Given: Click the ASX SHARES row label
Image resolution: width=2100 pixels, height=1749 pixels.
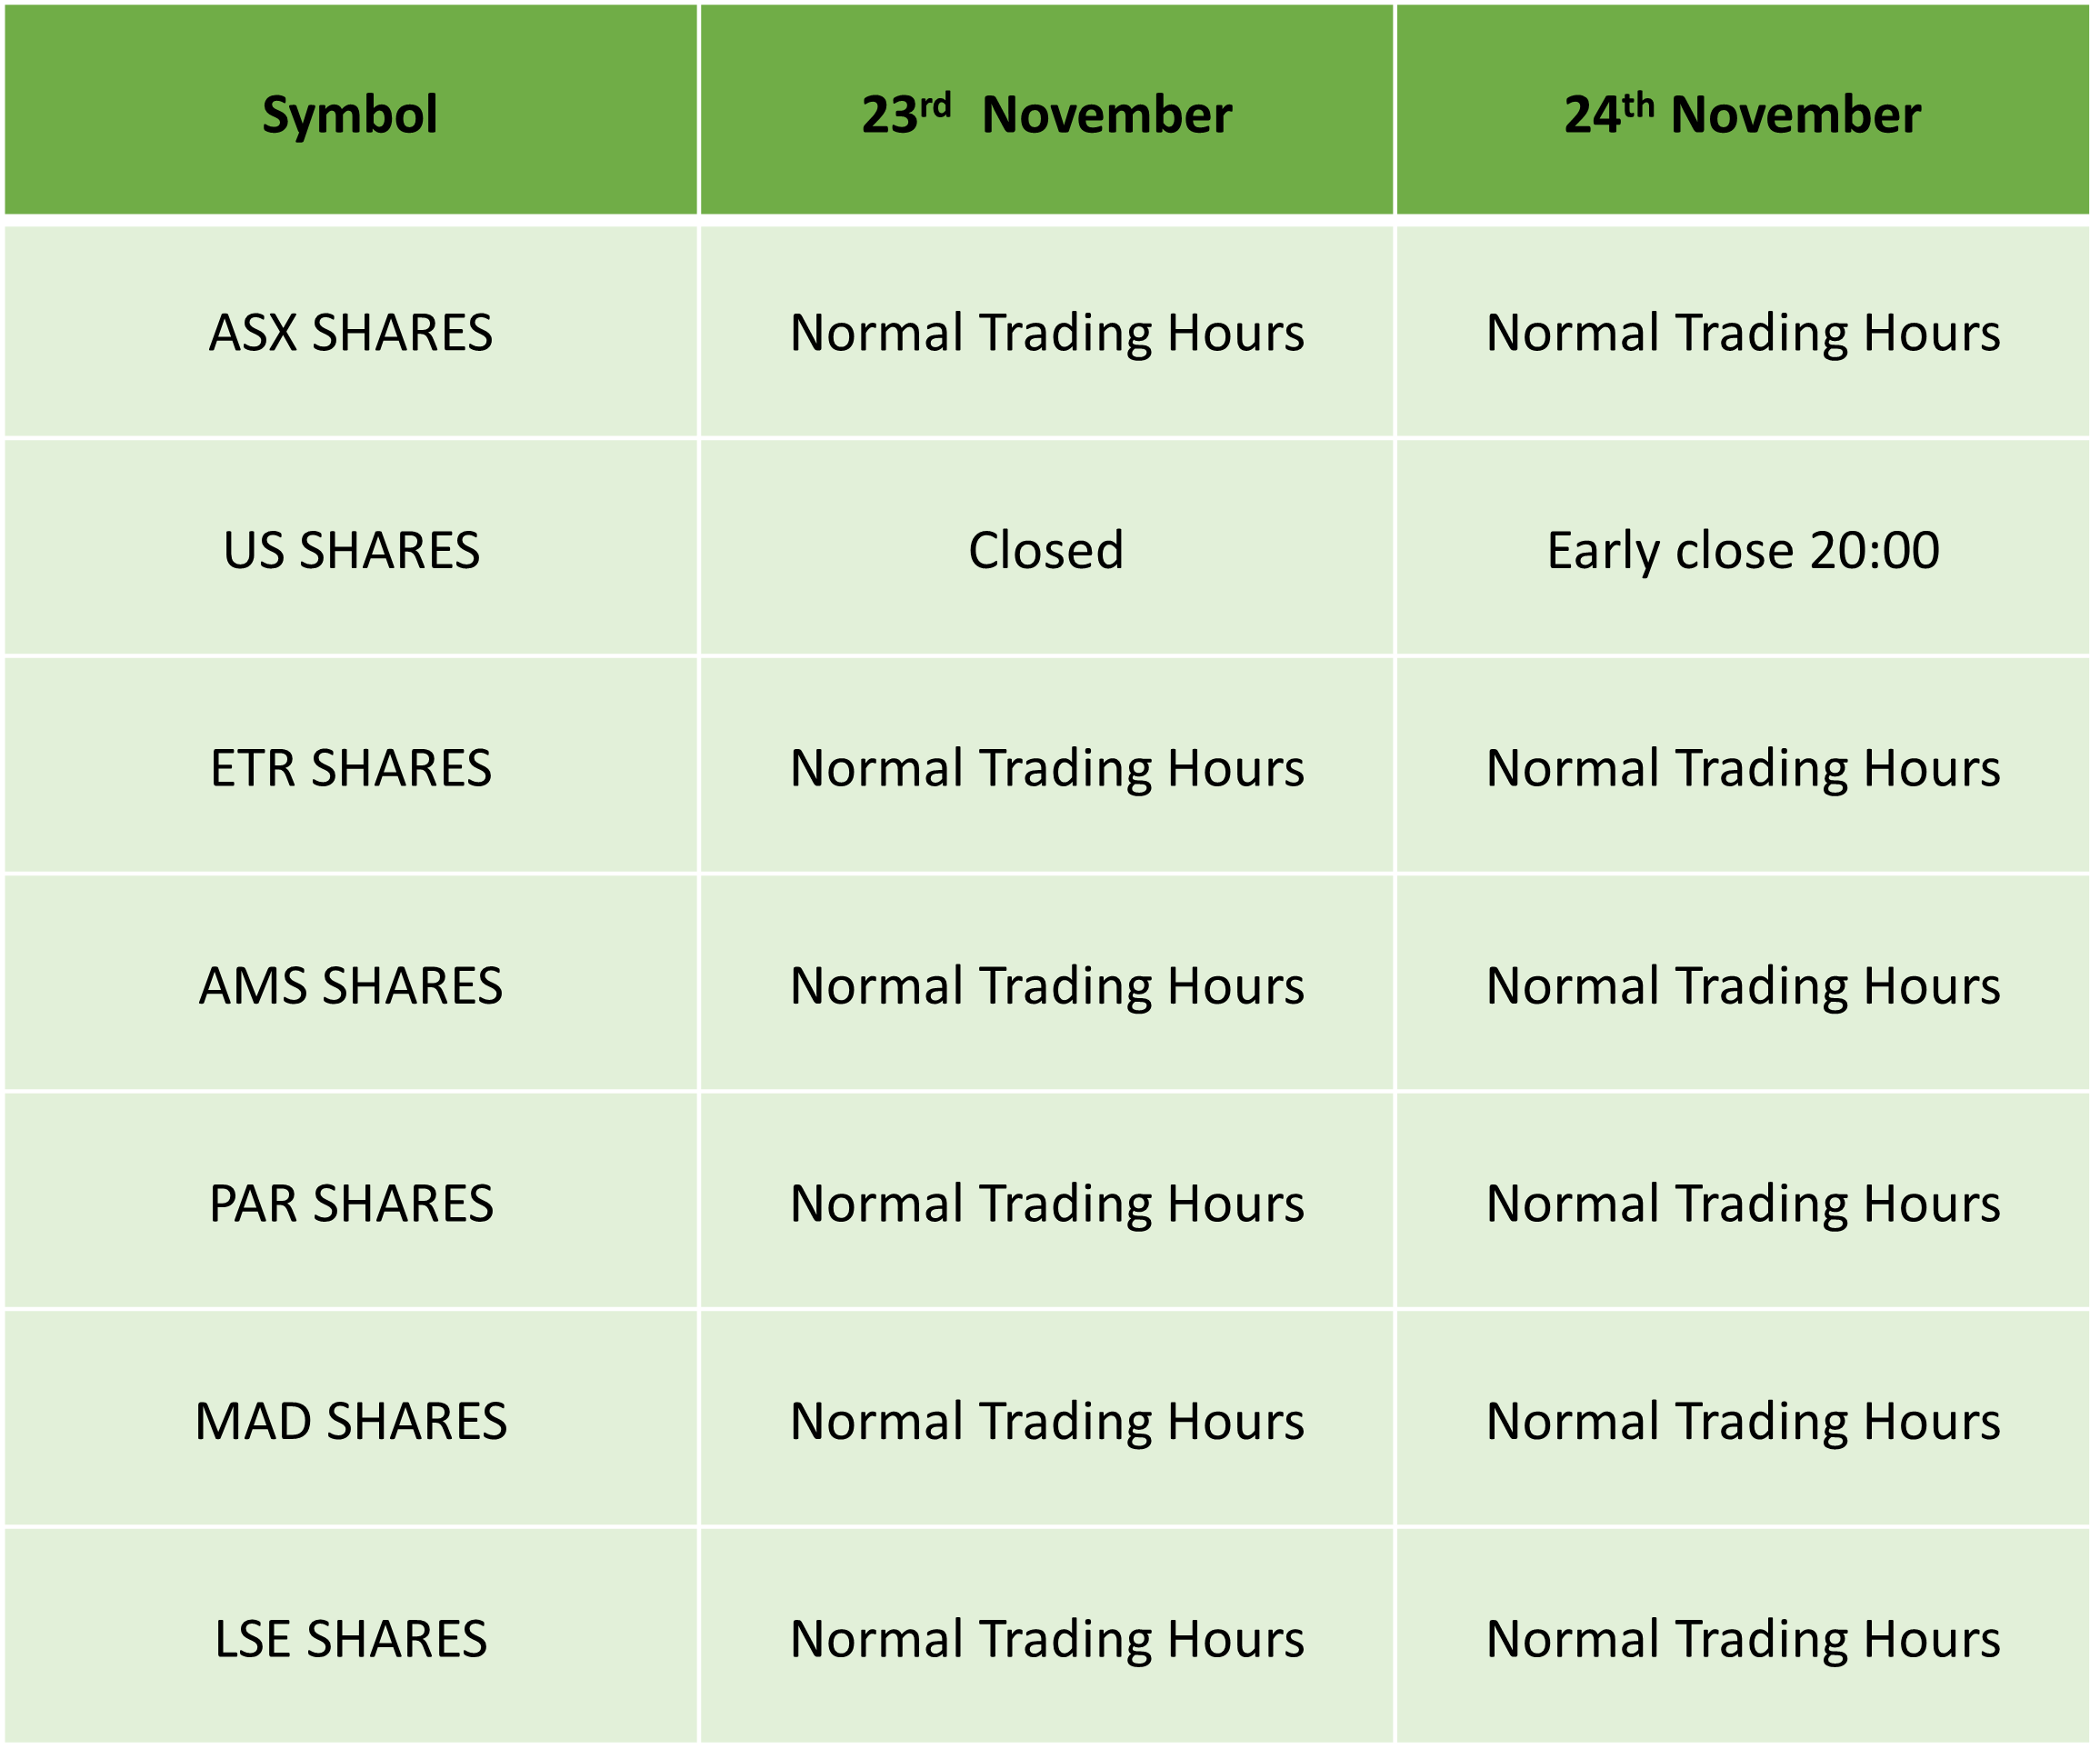Looking at the screenshot, I should 351,333.
